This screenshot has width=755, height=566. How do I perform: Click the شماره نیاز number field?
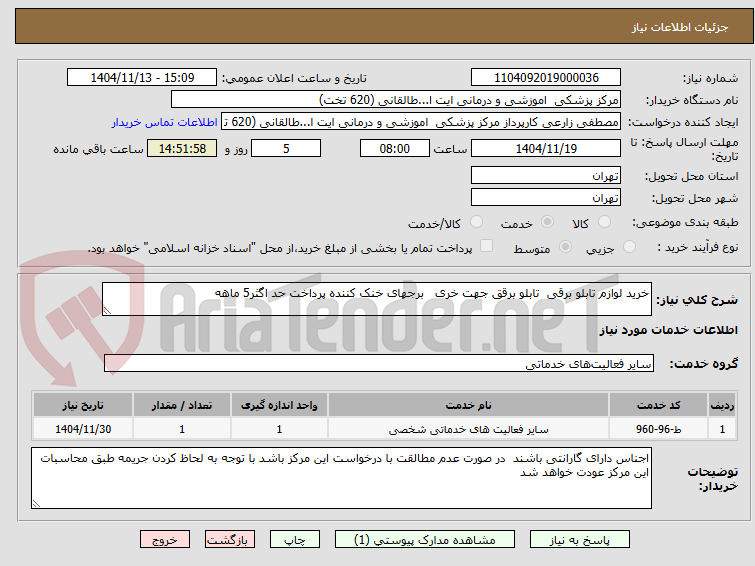[x=546, y=78]
